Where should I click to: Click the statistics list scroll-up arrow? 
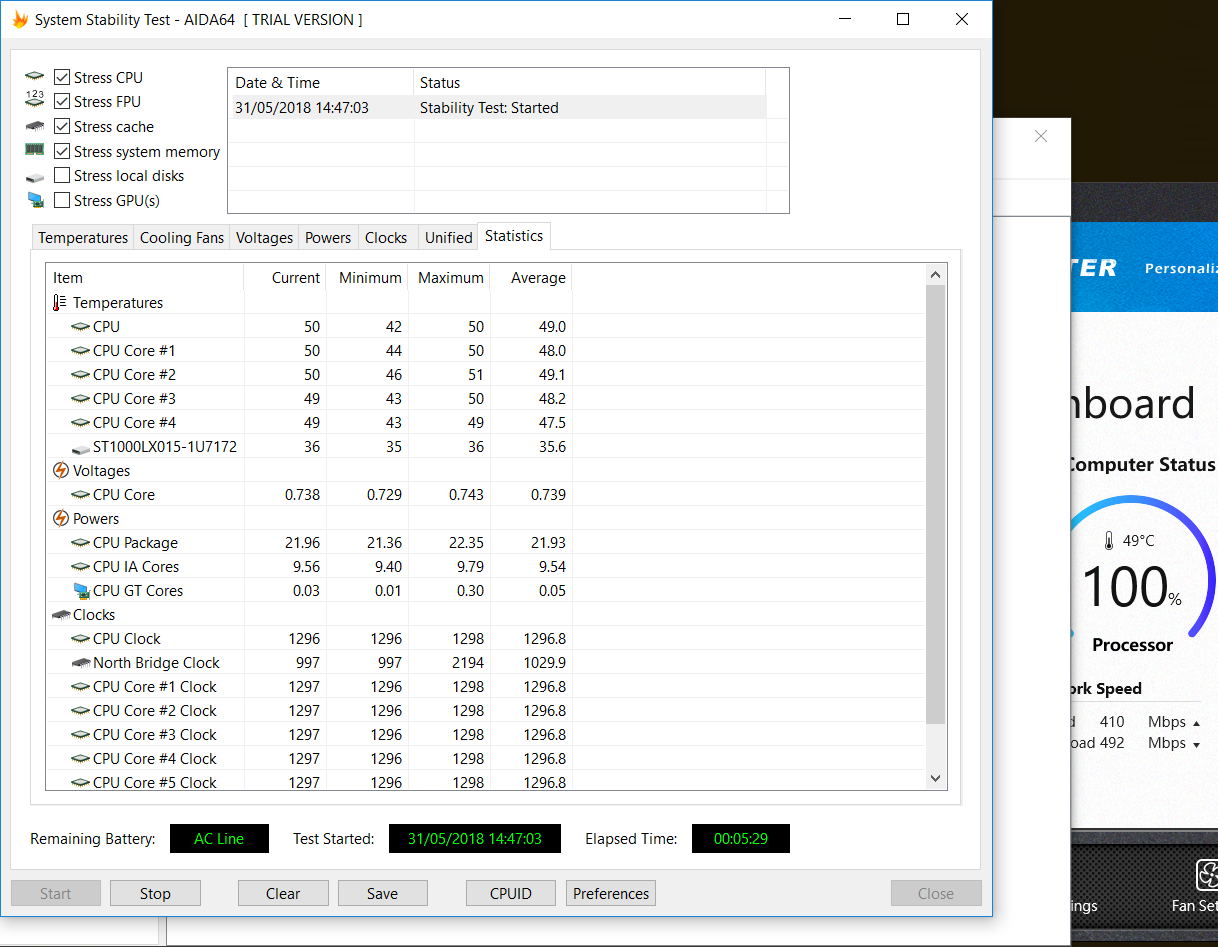click(x=935, y=275)
